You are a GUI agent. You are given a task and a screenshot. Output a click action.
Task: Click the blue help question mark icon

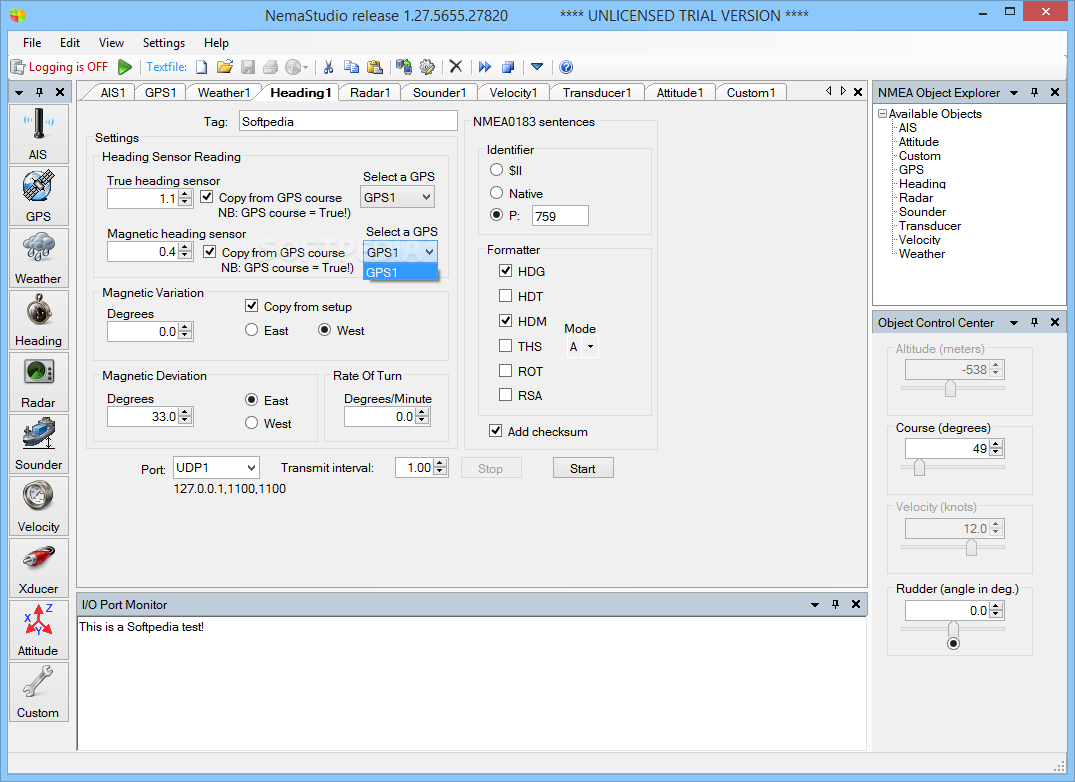point(566,66)
